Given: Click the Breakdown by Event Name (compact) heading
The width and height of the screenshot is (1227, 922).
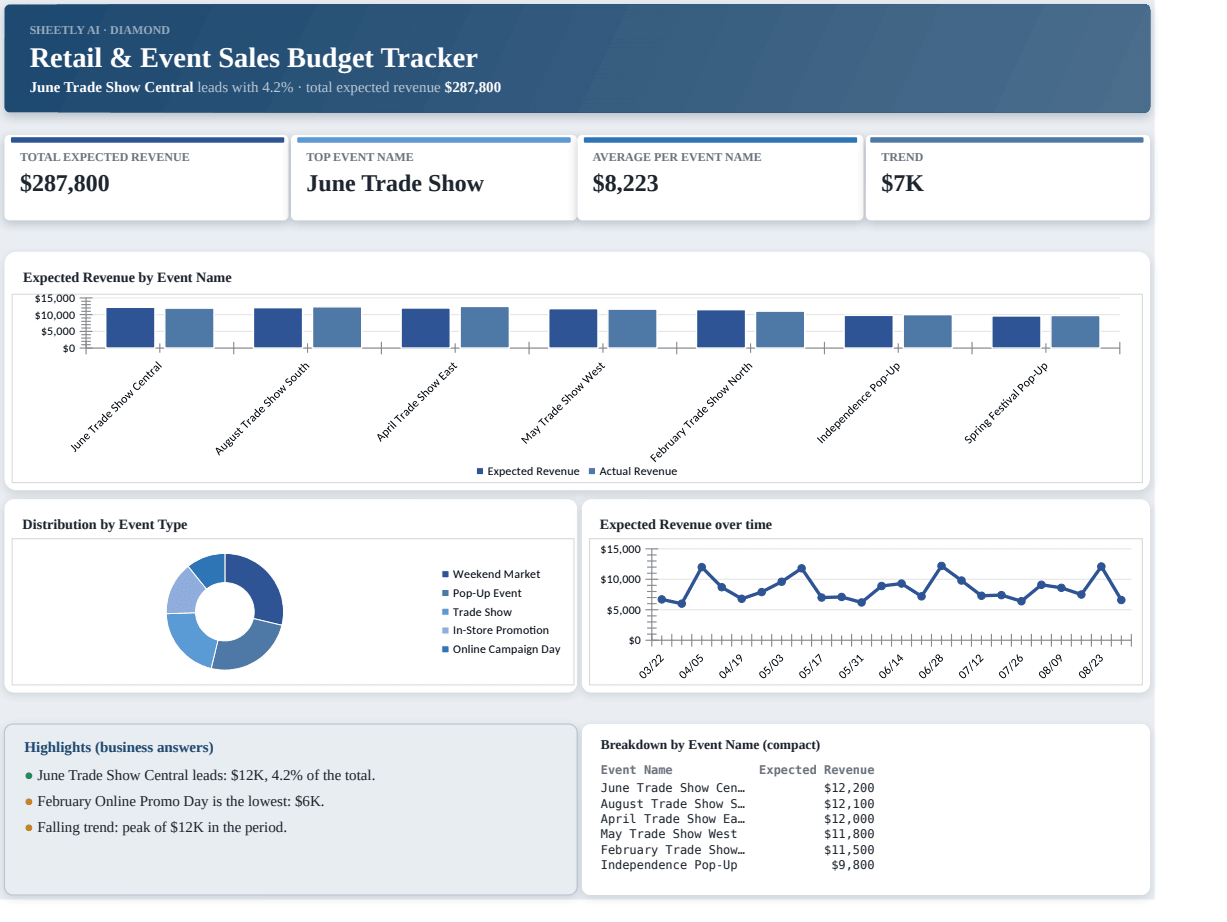Looking at the screenshot, I should pos(710,745).
